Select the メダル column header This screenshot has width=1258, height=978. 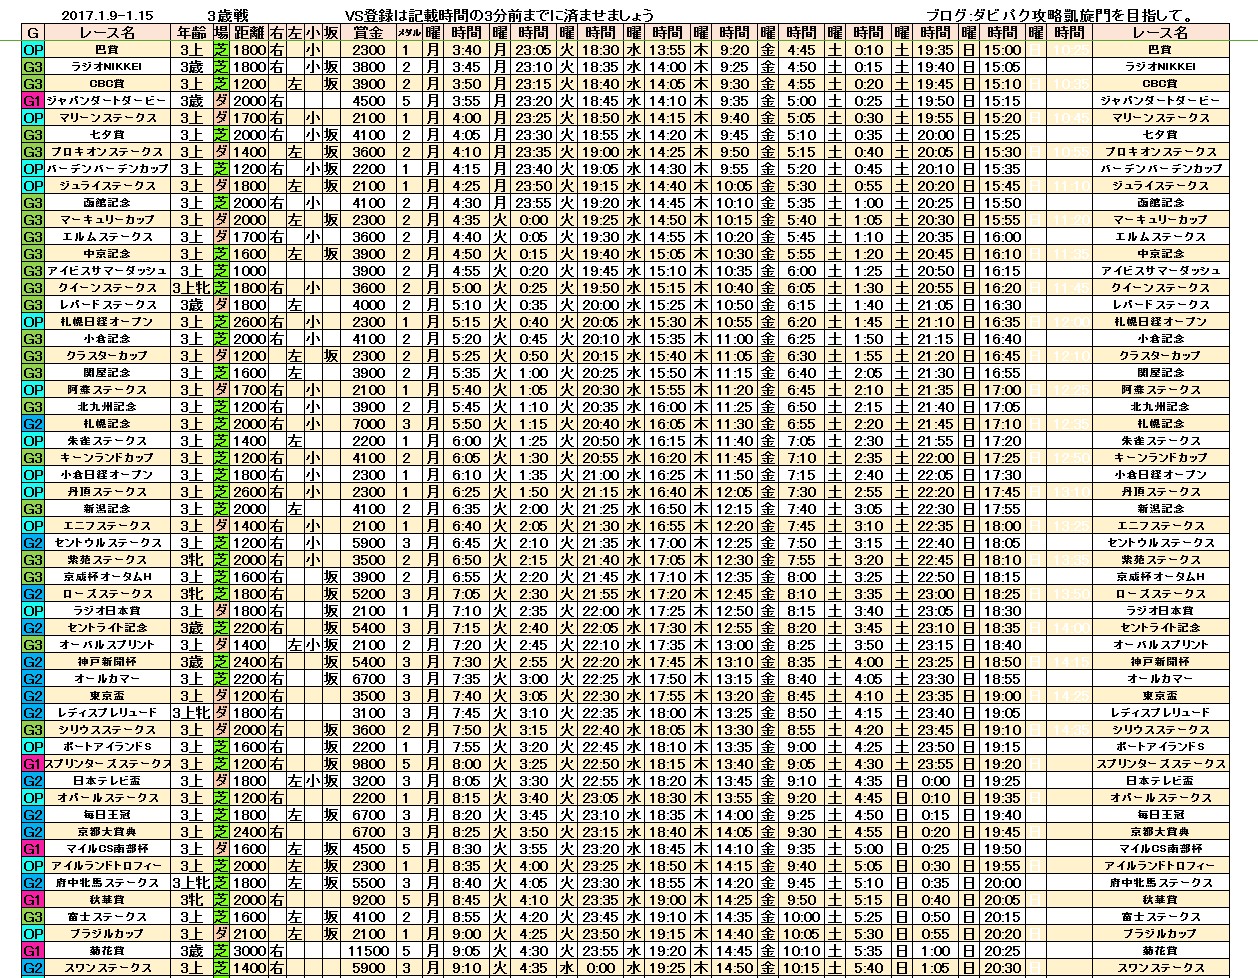(408, 33)
